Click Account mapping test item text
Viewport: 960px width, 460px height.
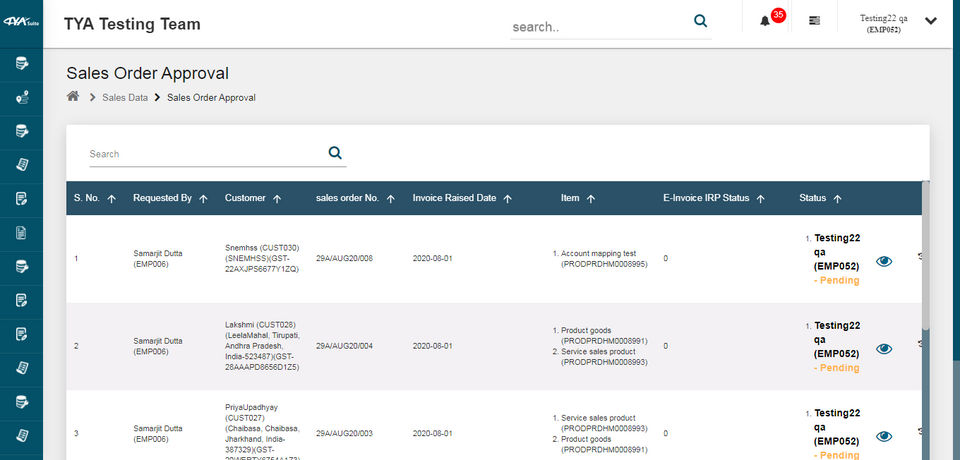coord(599,253)
